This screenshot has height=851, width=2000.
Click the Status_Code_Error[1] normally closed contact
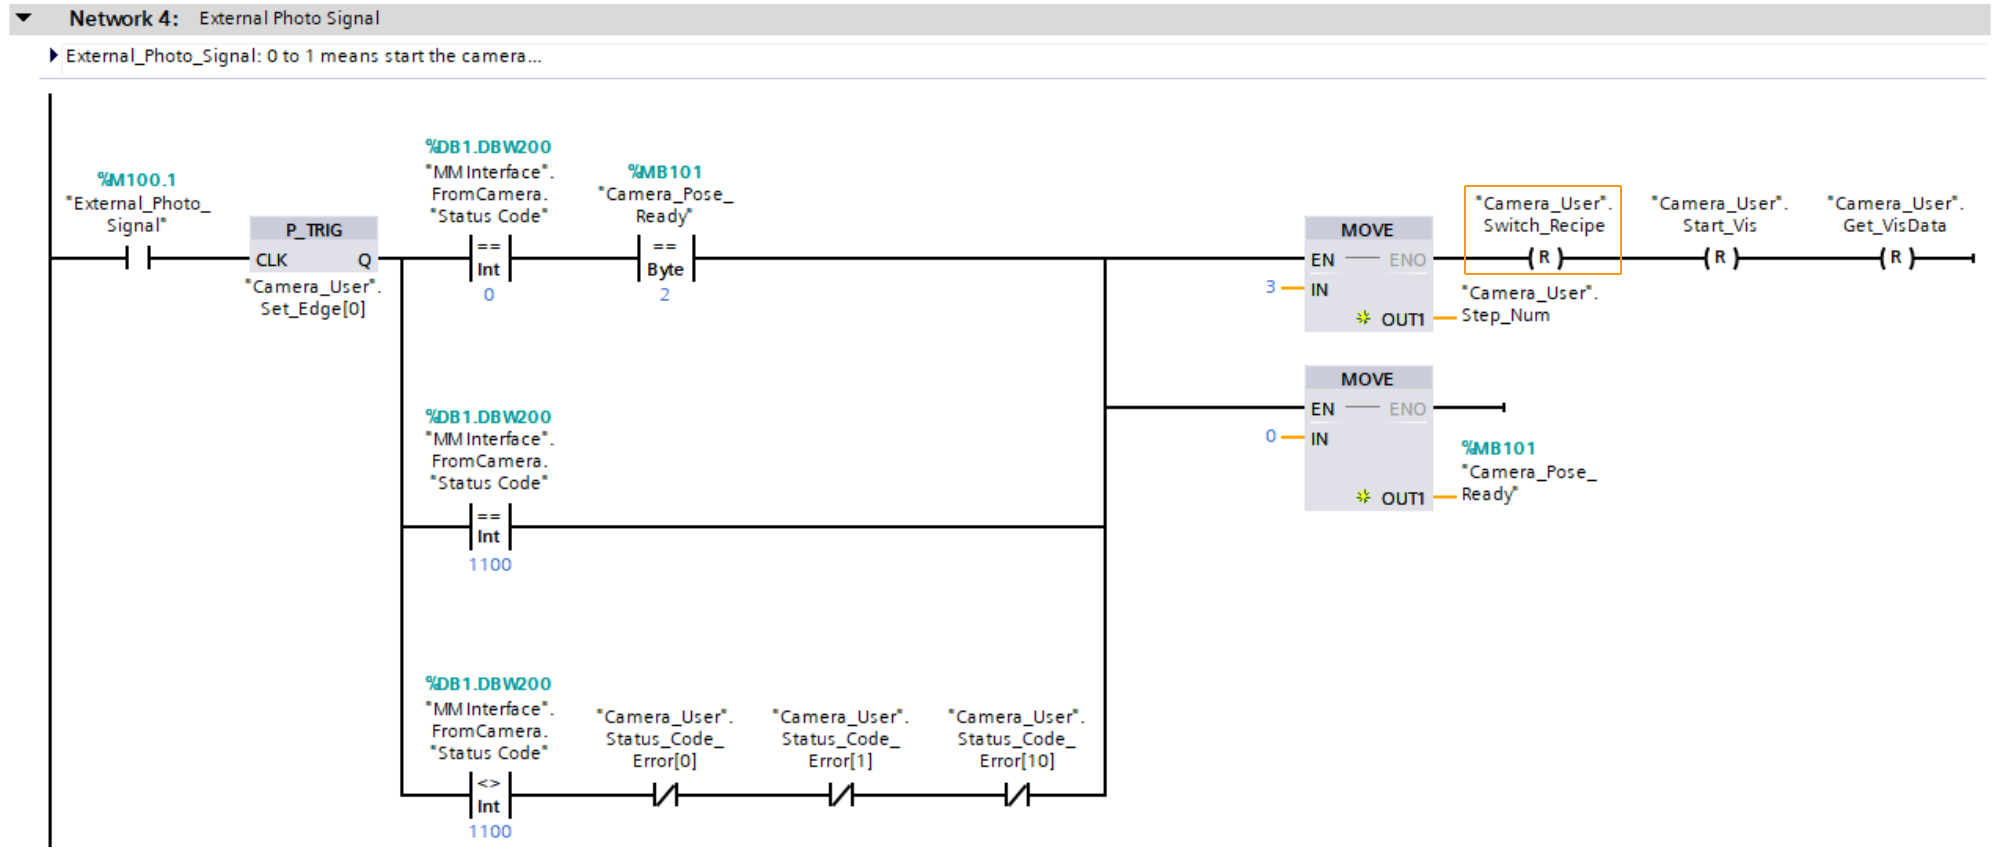click(x=841, y=795)
